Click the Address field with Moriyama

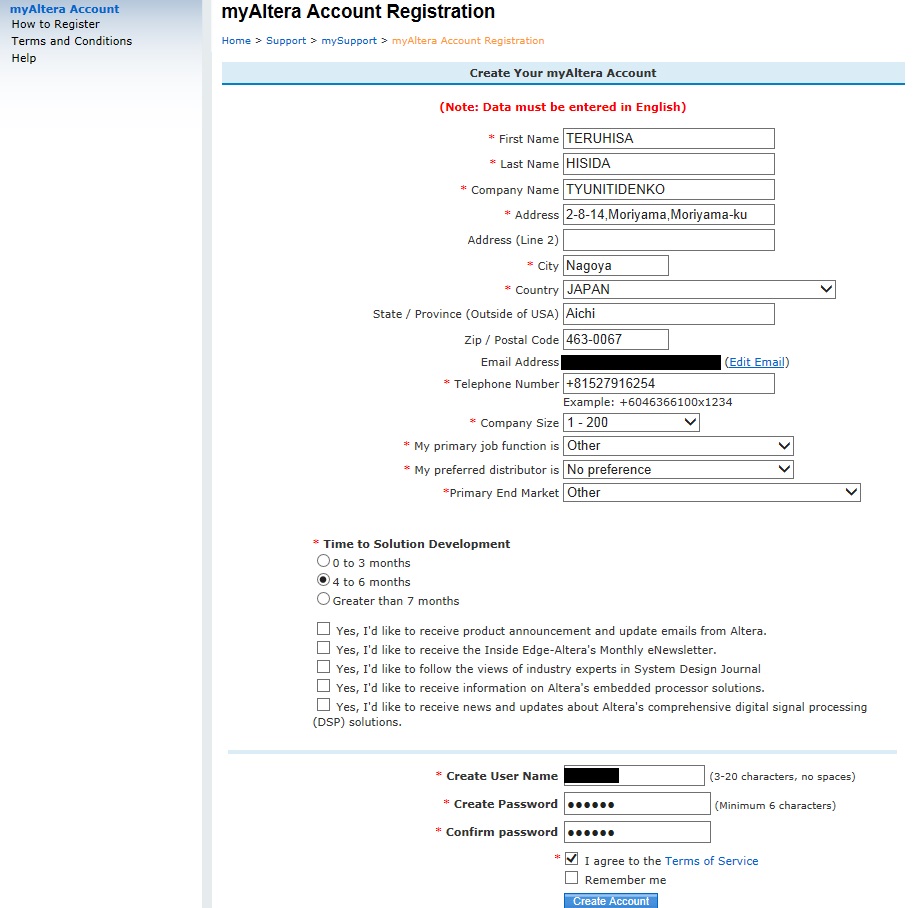[669, 214]
